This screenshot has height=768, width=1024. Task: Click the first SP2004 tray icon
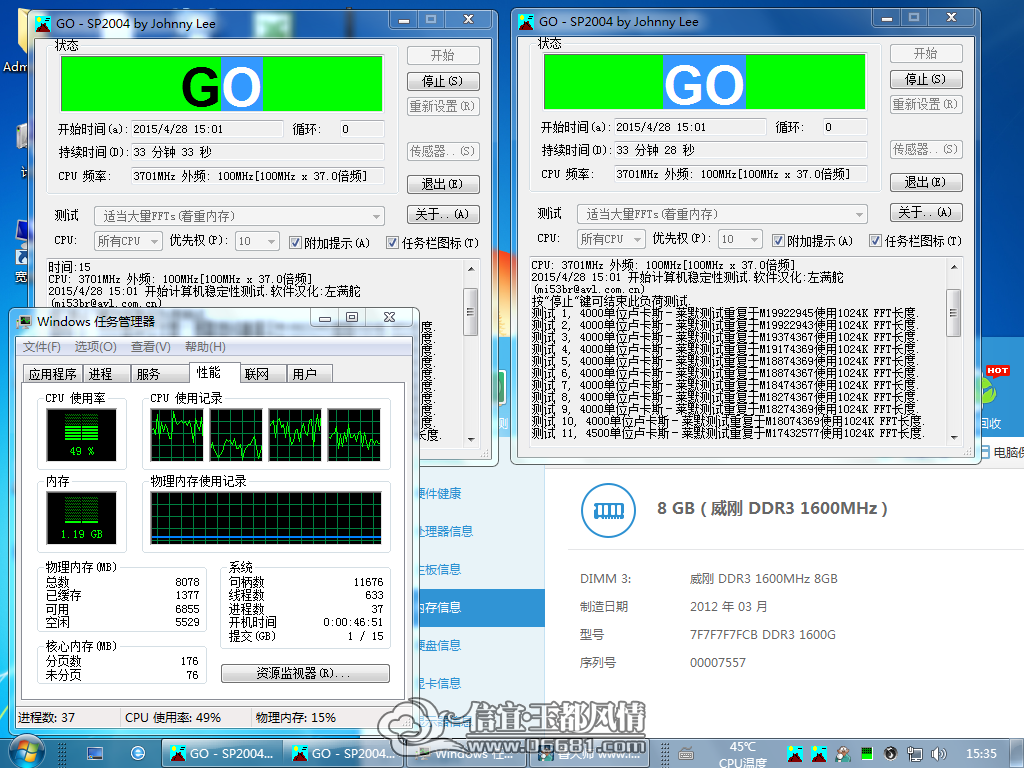pyautogui.click(x=795, y=754)
